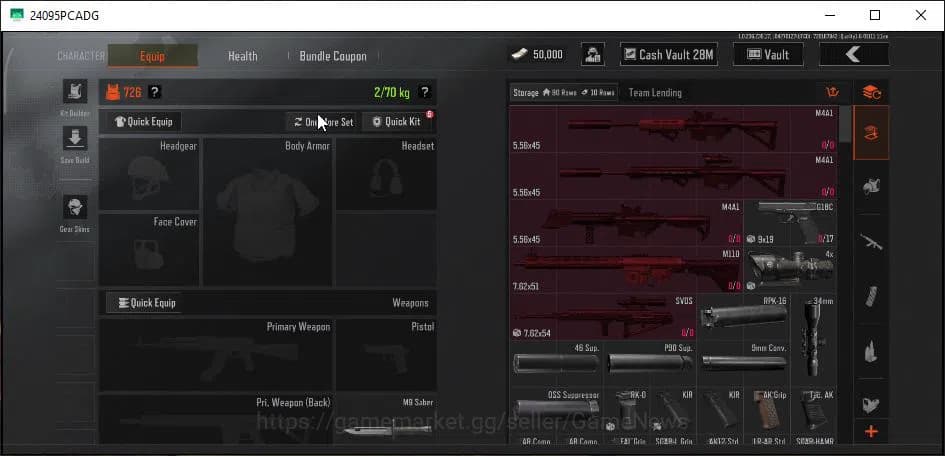Select the M110 rifle in storage
Screen dimensions: 945x456
[x=626, y=270]
